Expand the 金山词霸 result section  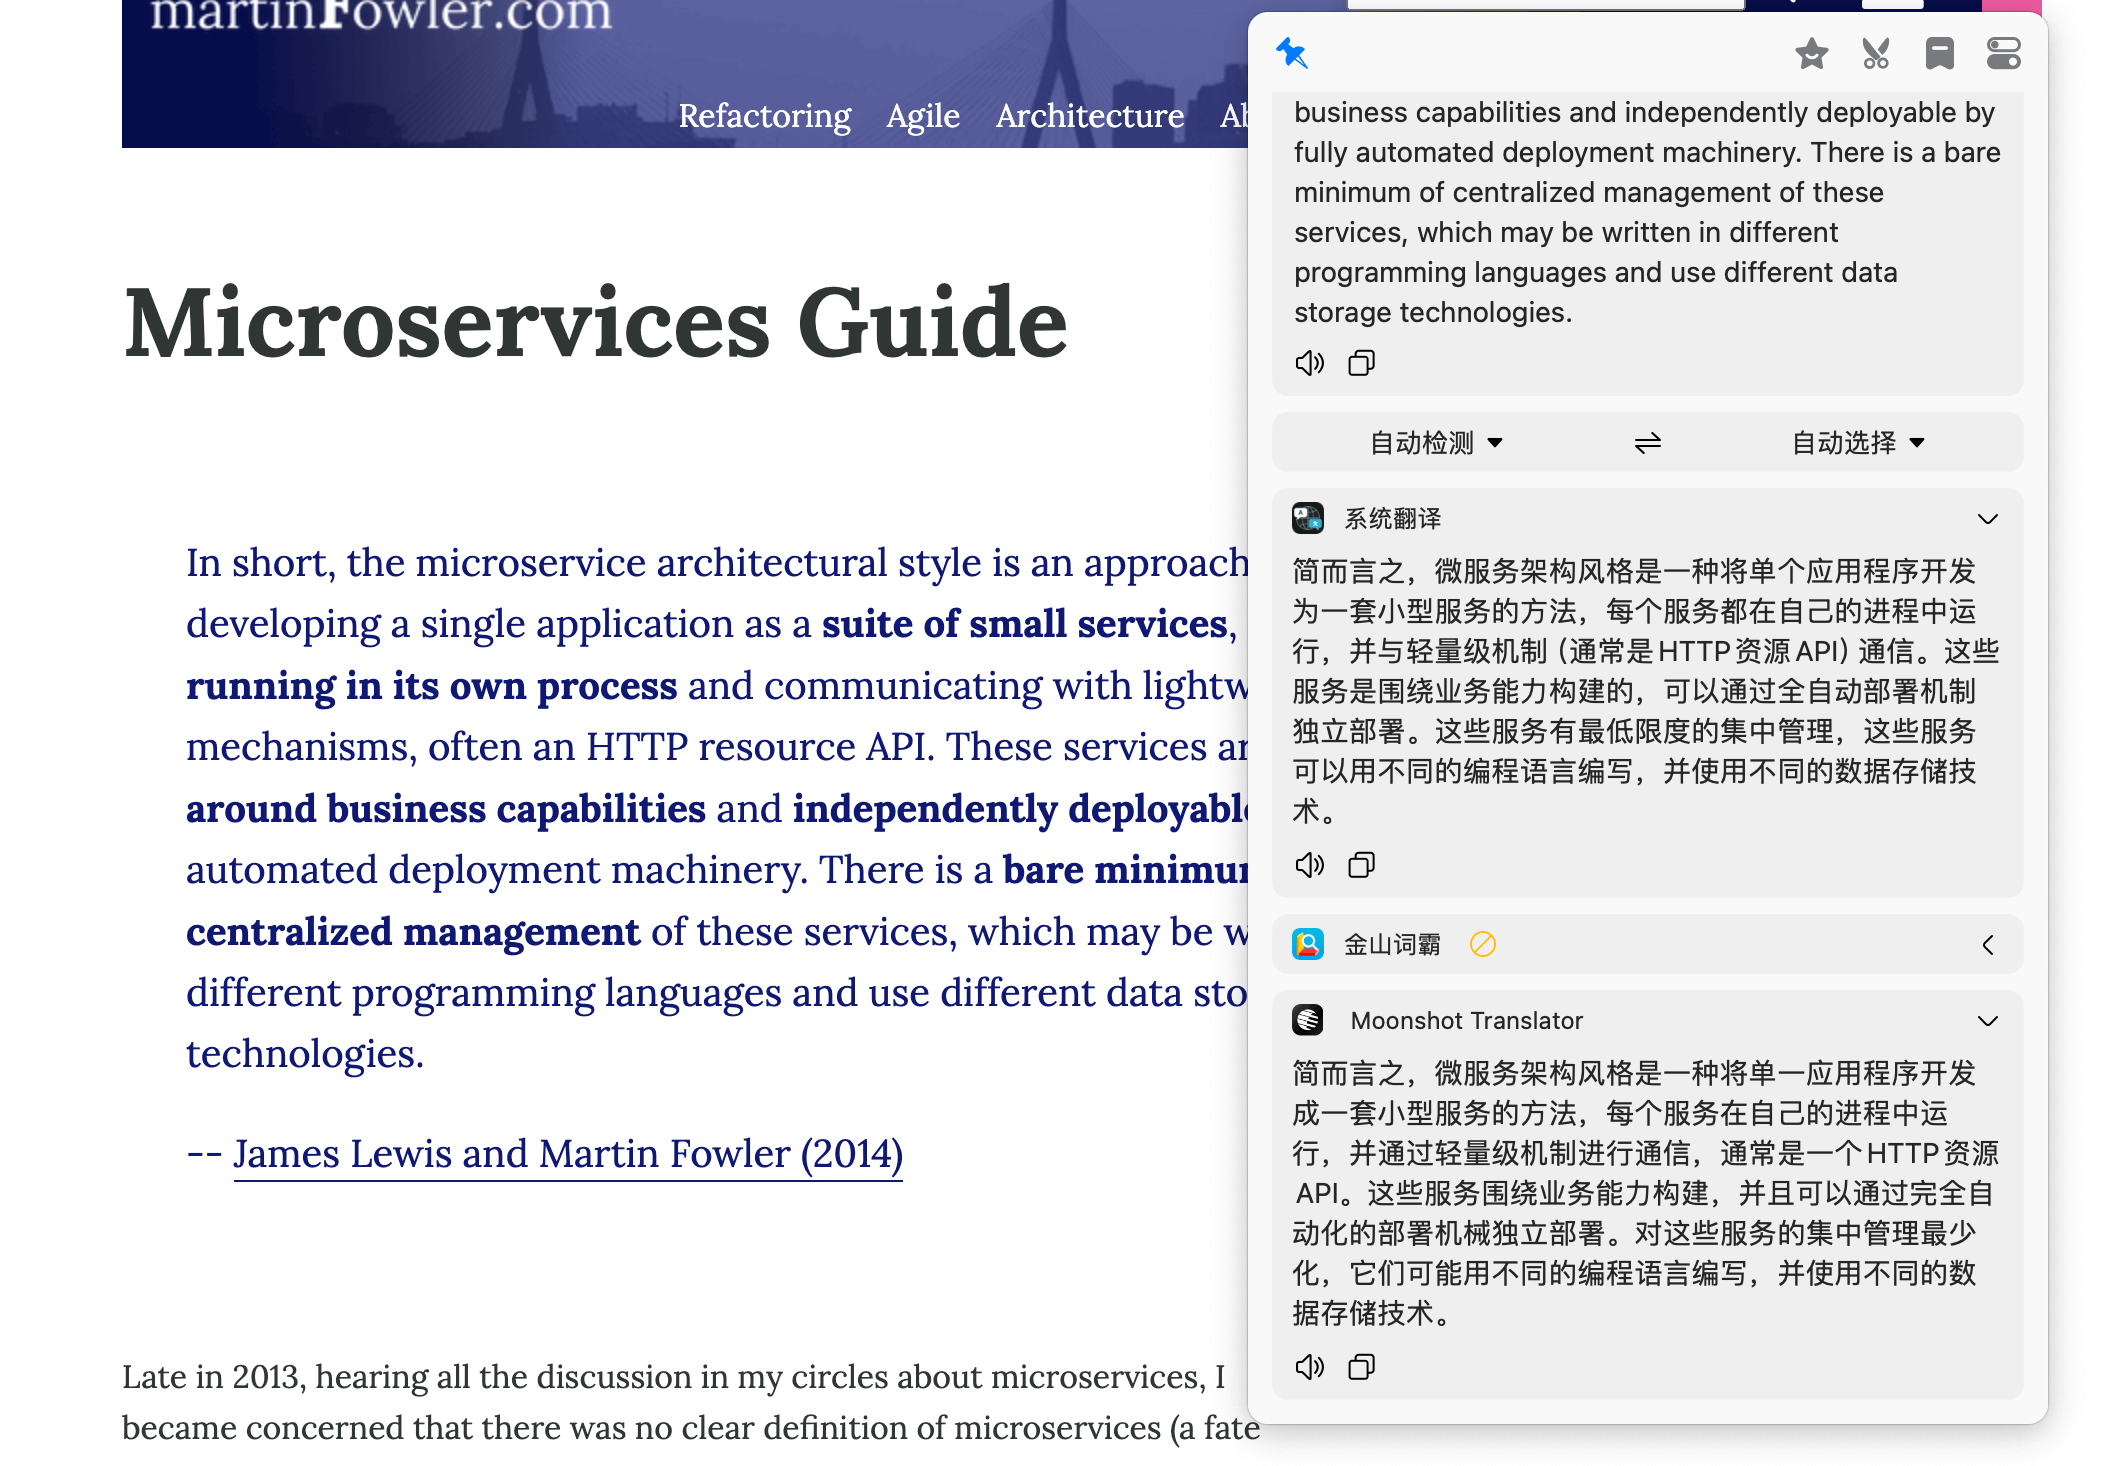point(1987,945)
